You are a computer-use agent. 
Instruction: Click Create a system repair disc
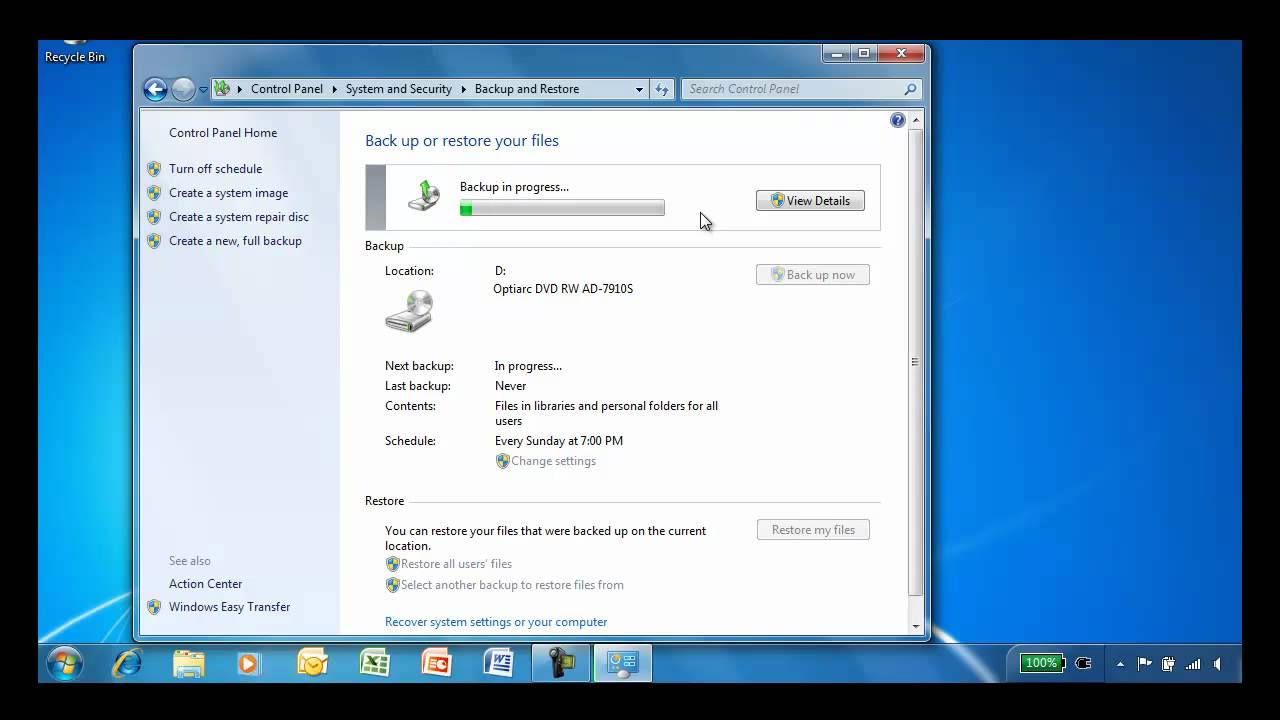(238, 217)
